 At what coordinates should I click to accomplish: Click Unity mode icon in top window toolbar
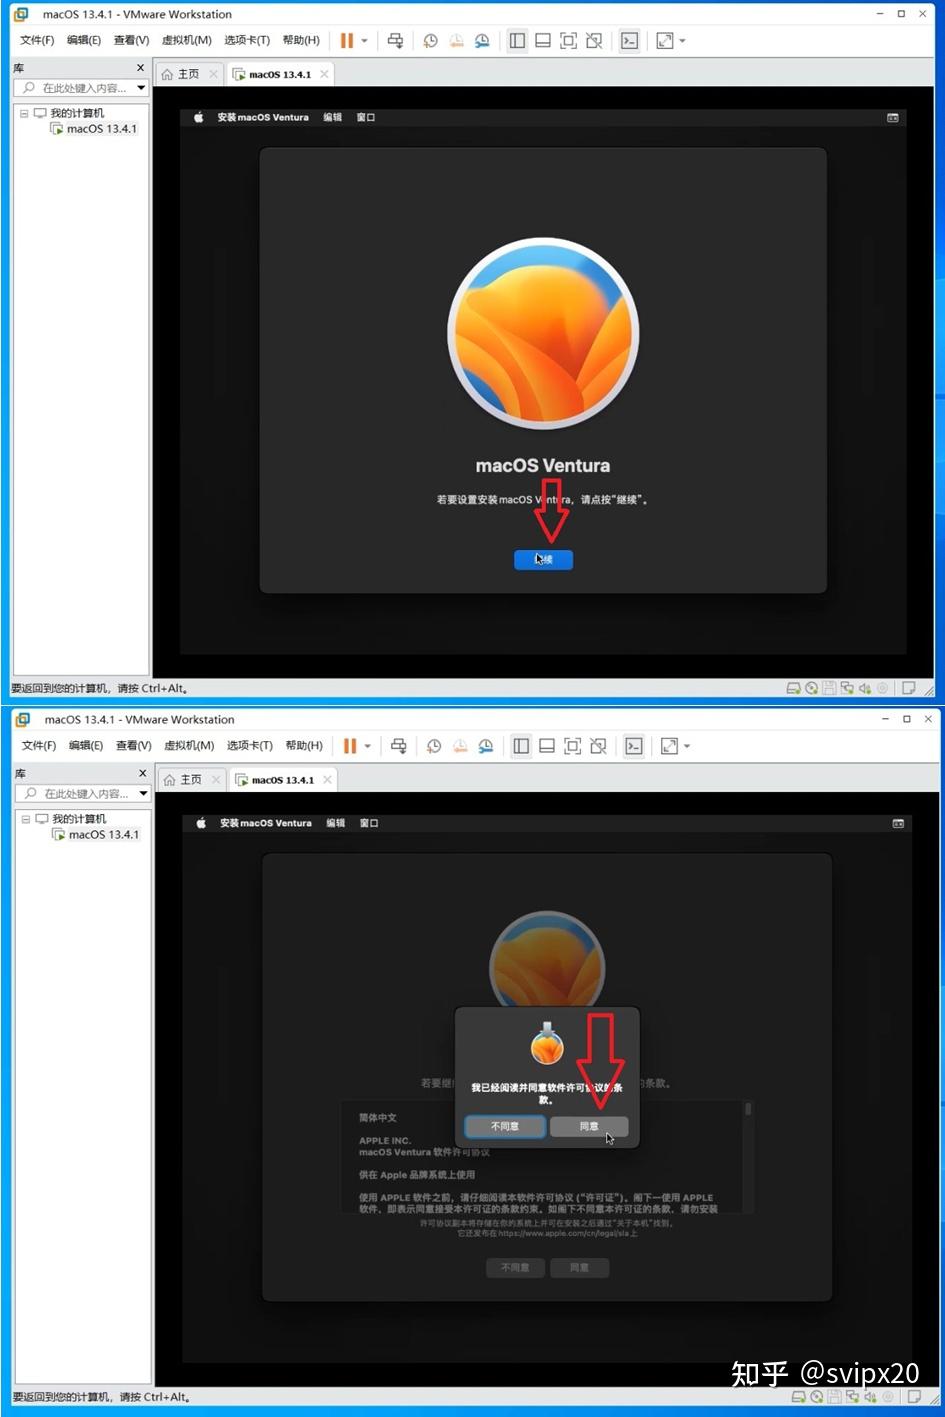coord(595,41)
